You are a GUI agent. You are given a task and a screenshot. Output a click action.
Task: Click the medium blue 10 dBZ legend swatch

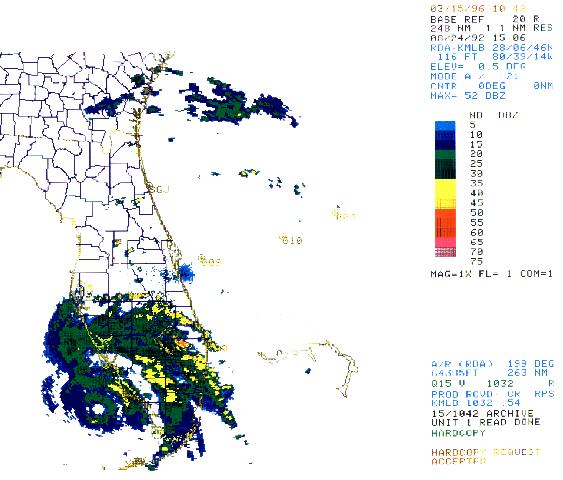click(x=445, y=135)
